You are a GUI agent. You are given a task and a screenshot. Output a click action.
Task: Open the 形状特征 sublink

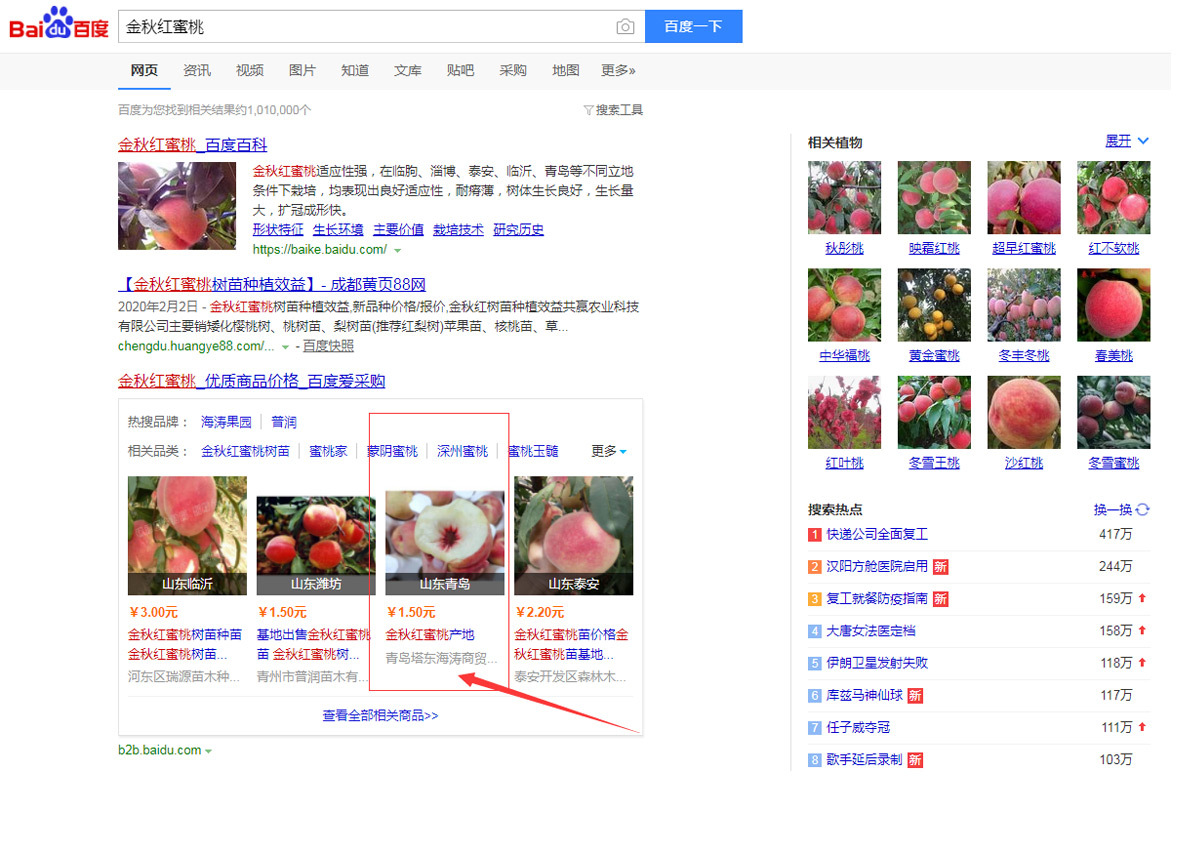click(278, 230)
